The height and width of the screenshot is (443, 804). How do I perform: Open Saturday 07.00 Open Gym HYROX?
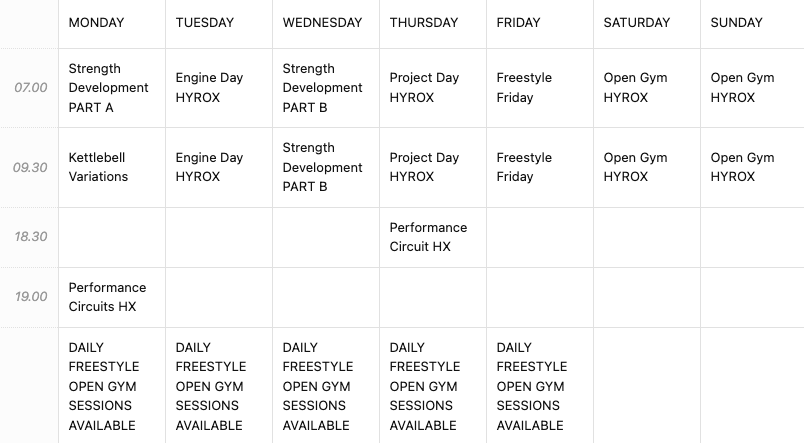[635, 88]
